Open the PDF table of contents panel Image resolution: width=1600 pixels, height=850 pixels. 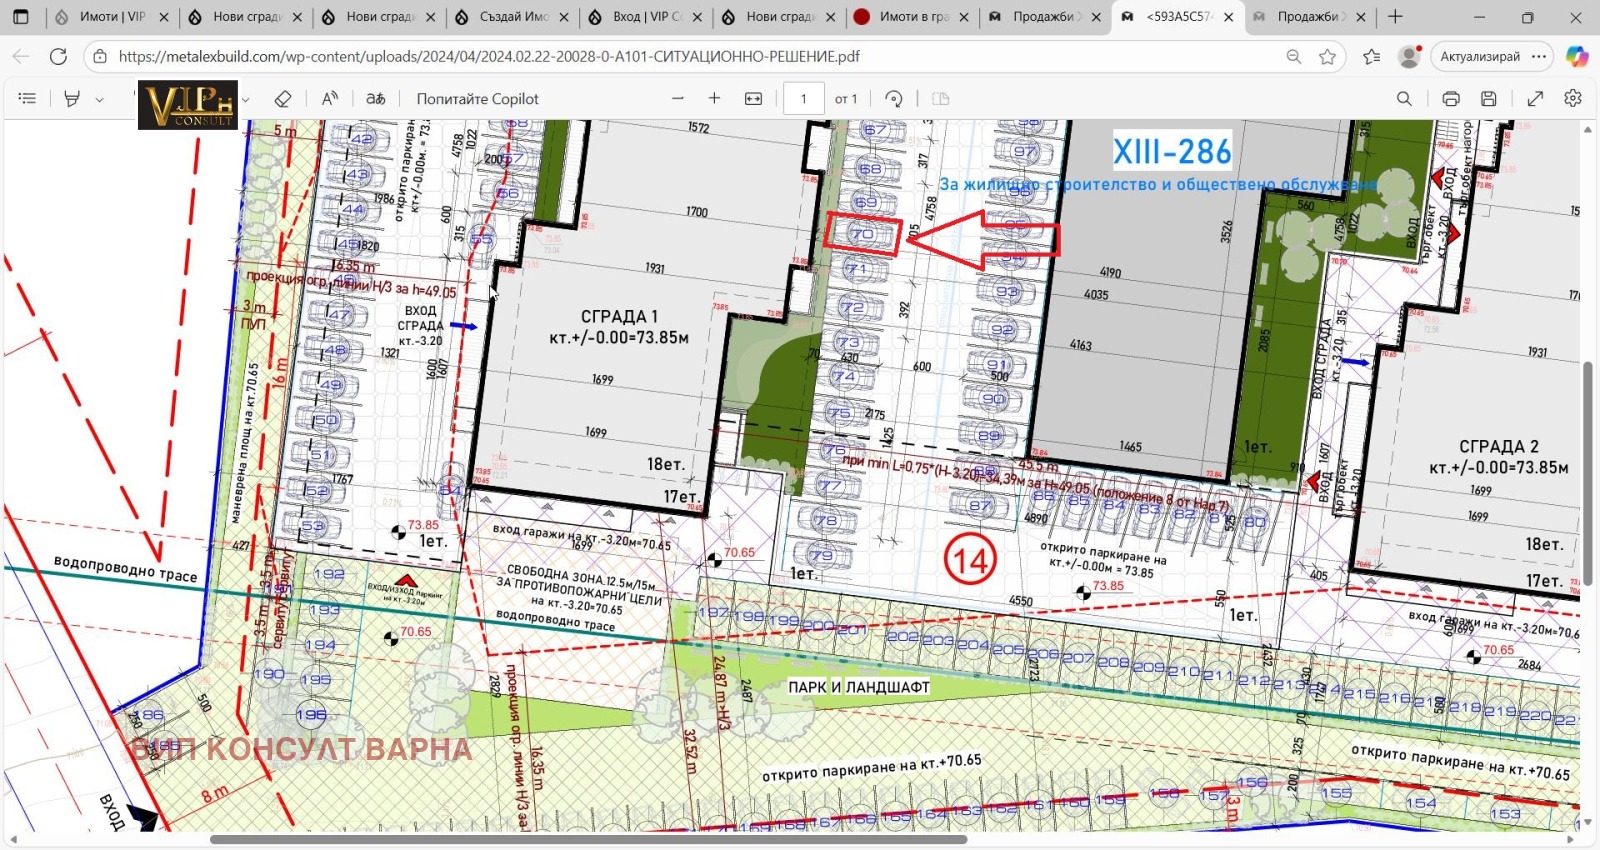[27, 98]
